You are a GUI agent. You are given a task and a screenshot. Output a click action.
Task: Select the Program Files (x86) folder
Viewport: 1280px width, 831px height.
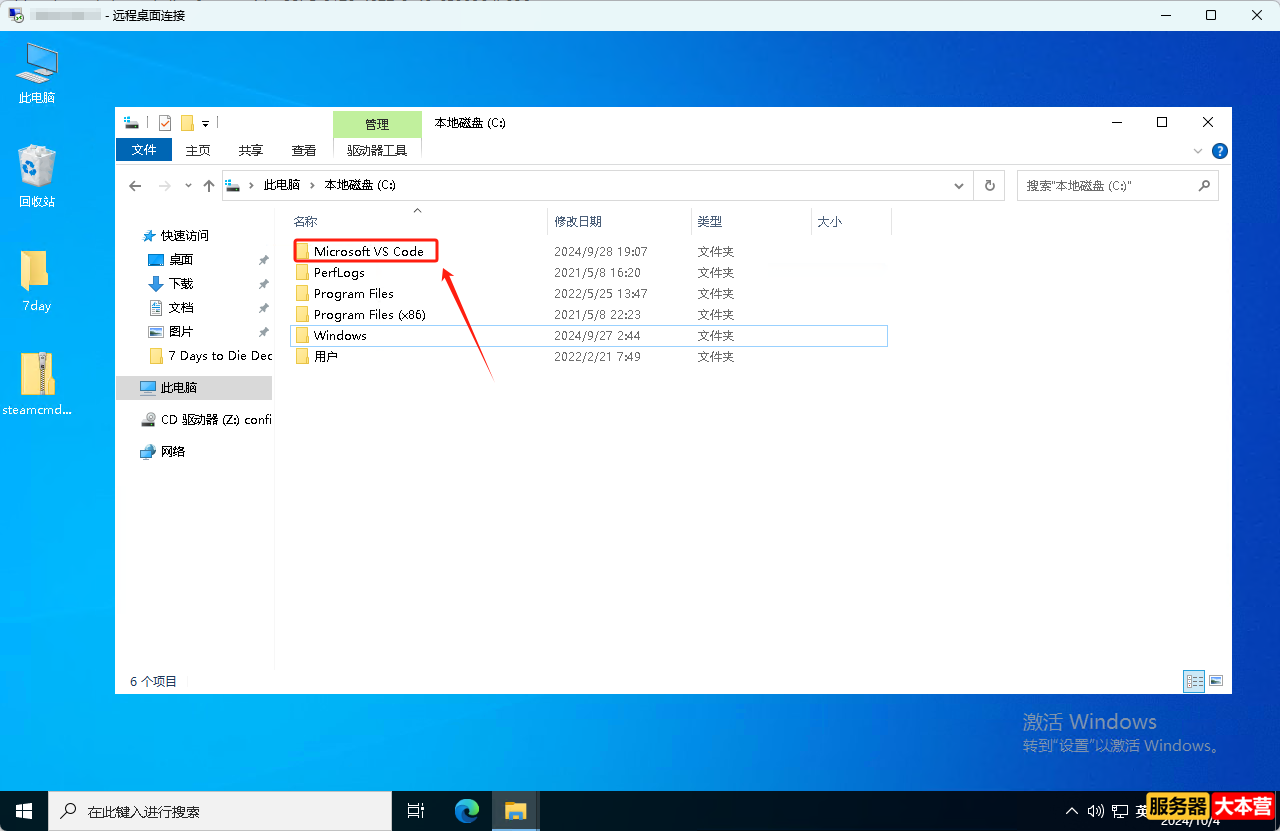(369, 315)
